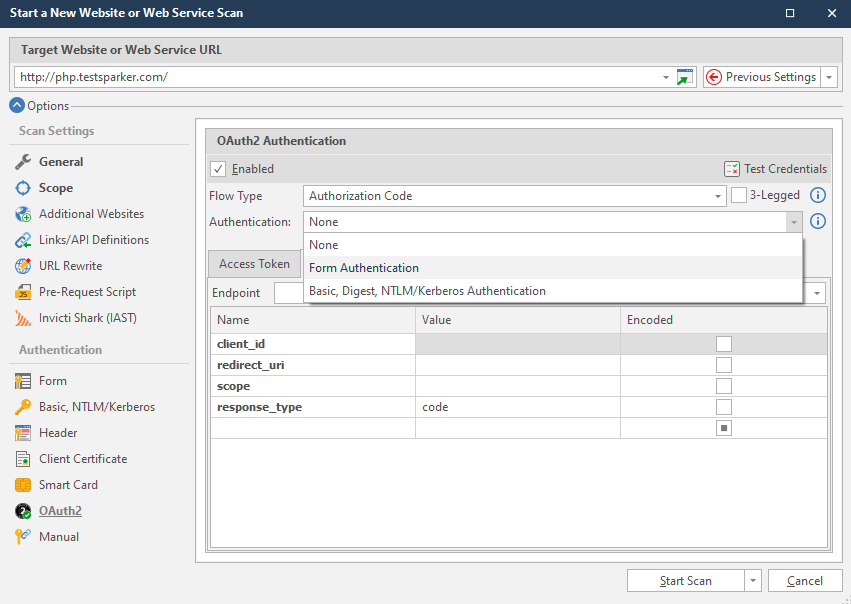Open the Start Scan dropdown arrow

point(752,581)
